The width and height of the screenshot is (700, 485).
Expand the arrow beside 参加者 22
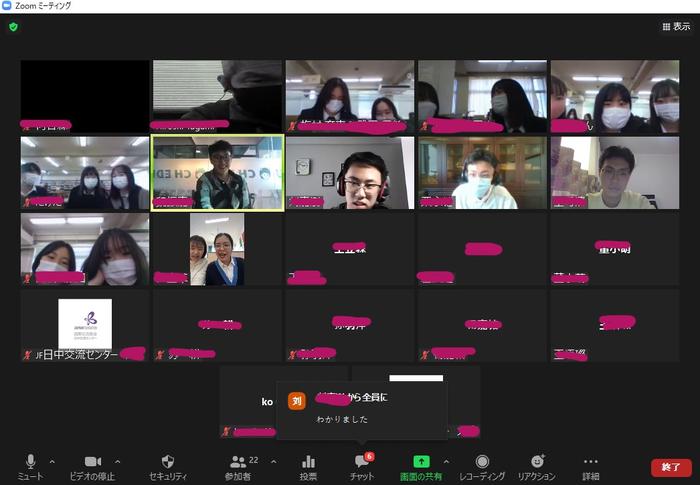coord(274,461)
